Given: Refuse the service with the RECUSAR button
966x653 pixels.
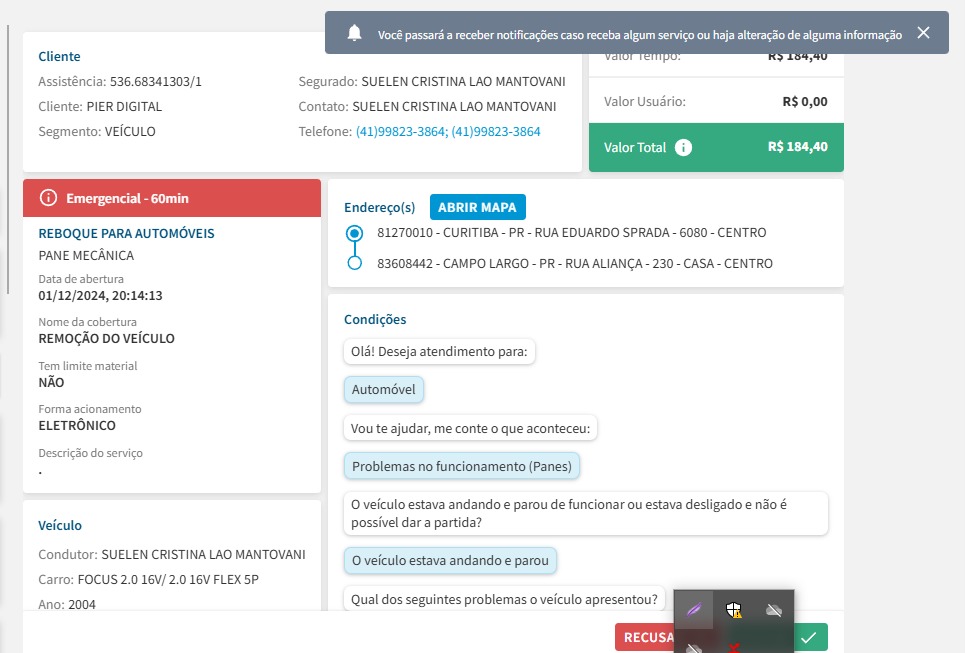Looking at the screenshot, I should coord(644,637).
